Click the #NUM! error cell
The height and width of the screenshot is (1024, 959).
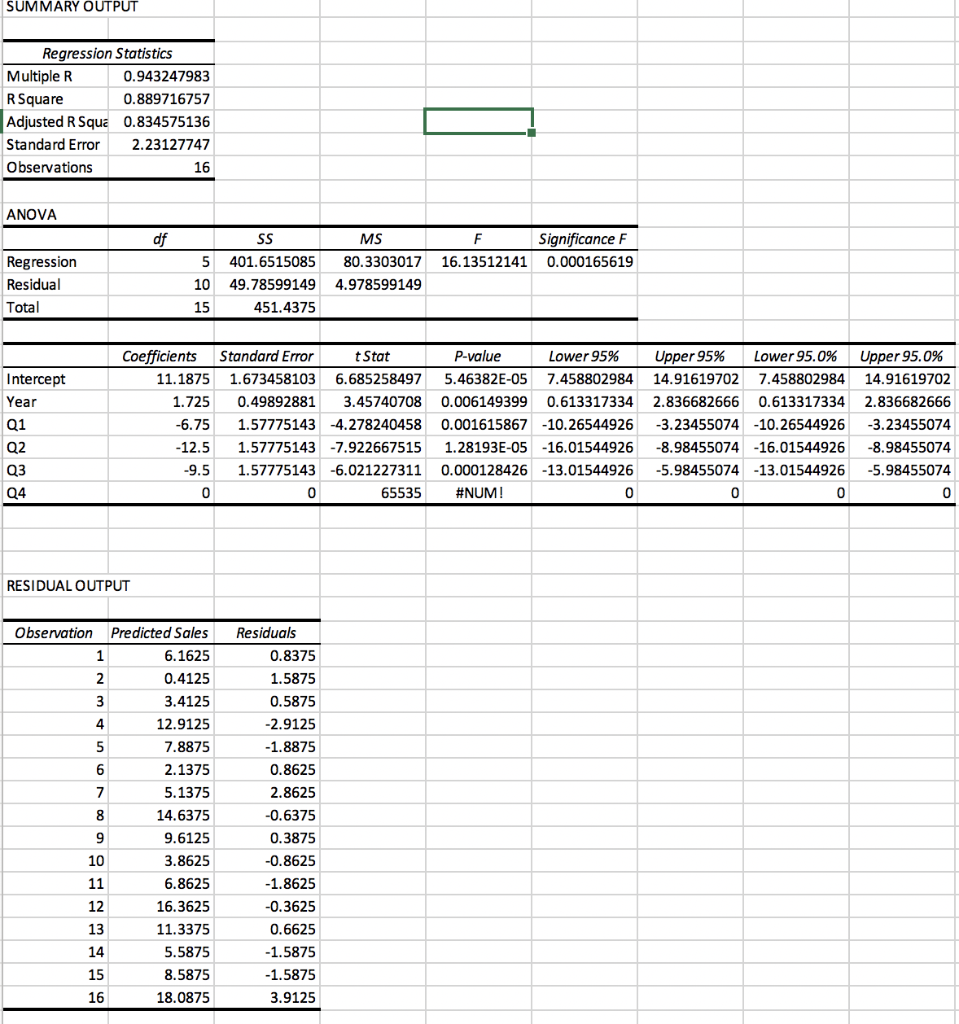[479, 493]
